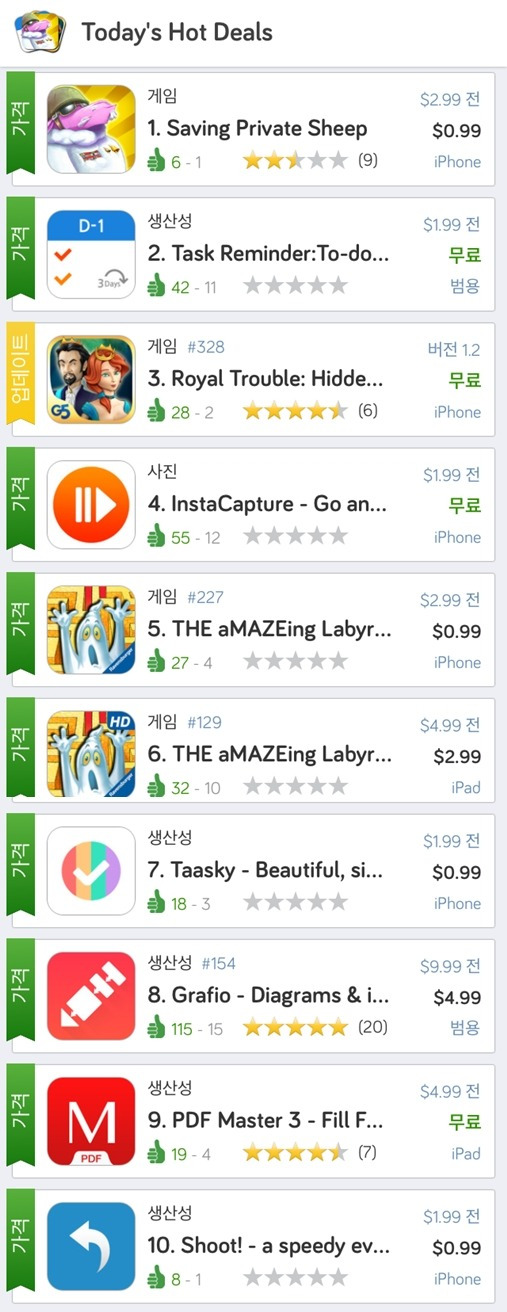Viewport: 507px width, 1312px height.
Task: Click the $4.99 price on Grafio
Action: pyautogui.click(x=456, y=997)
